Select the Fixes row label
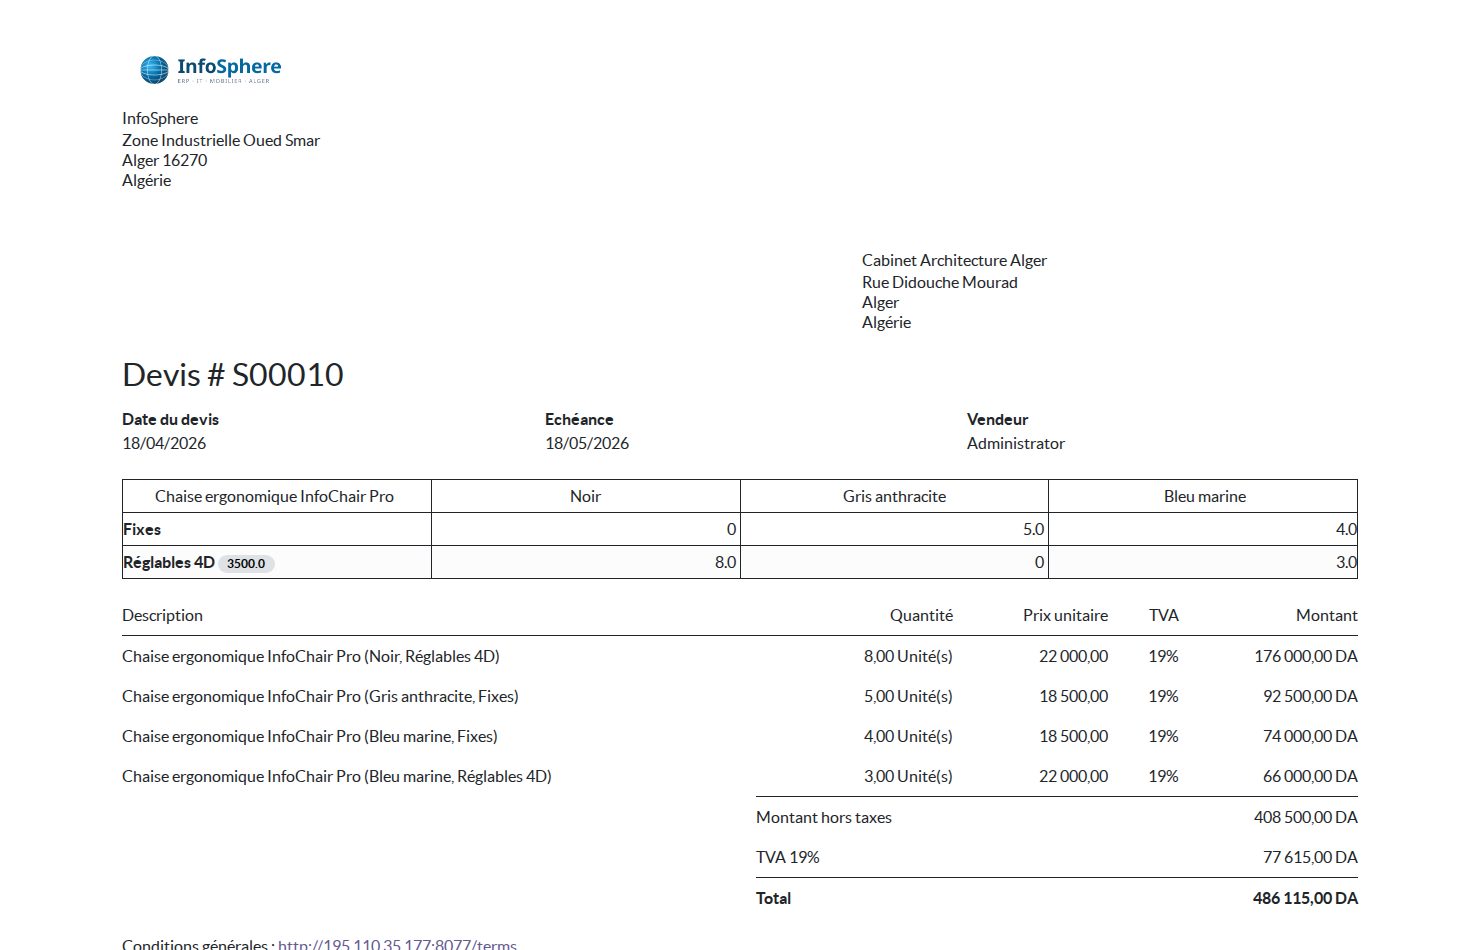Screen dimensions: 1480x950 (x=142, y=530)
